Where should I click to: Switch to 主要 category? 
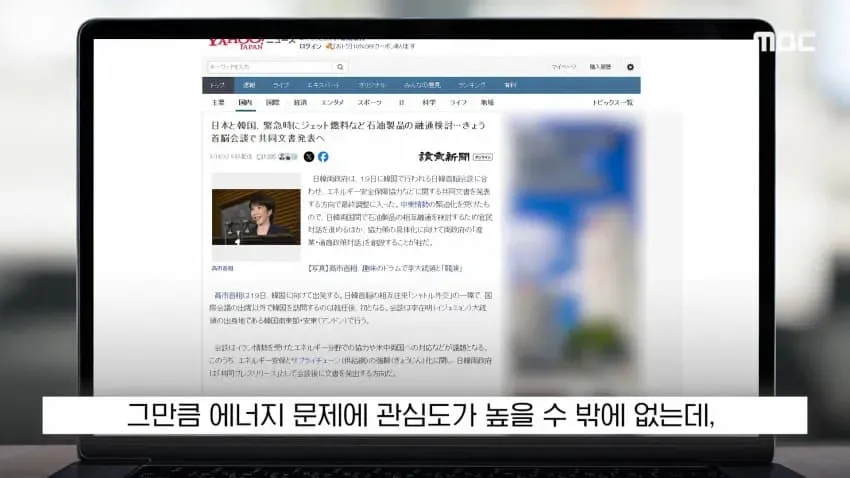[218, 102]
